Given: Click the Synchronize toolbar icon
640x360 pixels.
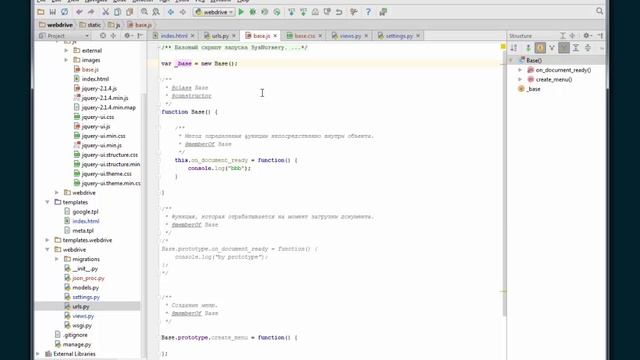Looking at the screenshot, I should click(x=64, y=12).
